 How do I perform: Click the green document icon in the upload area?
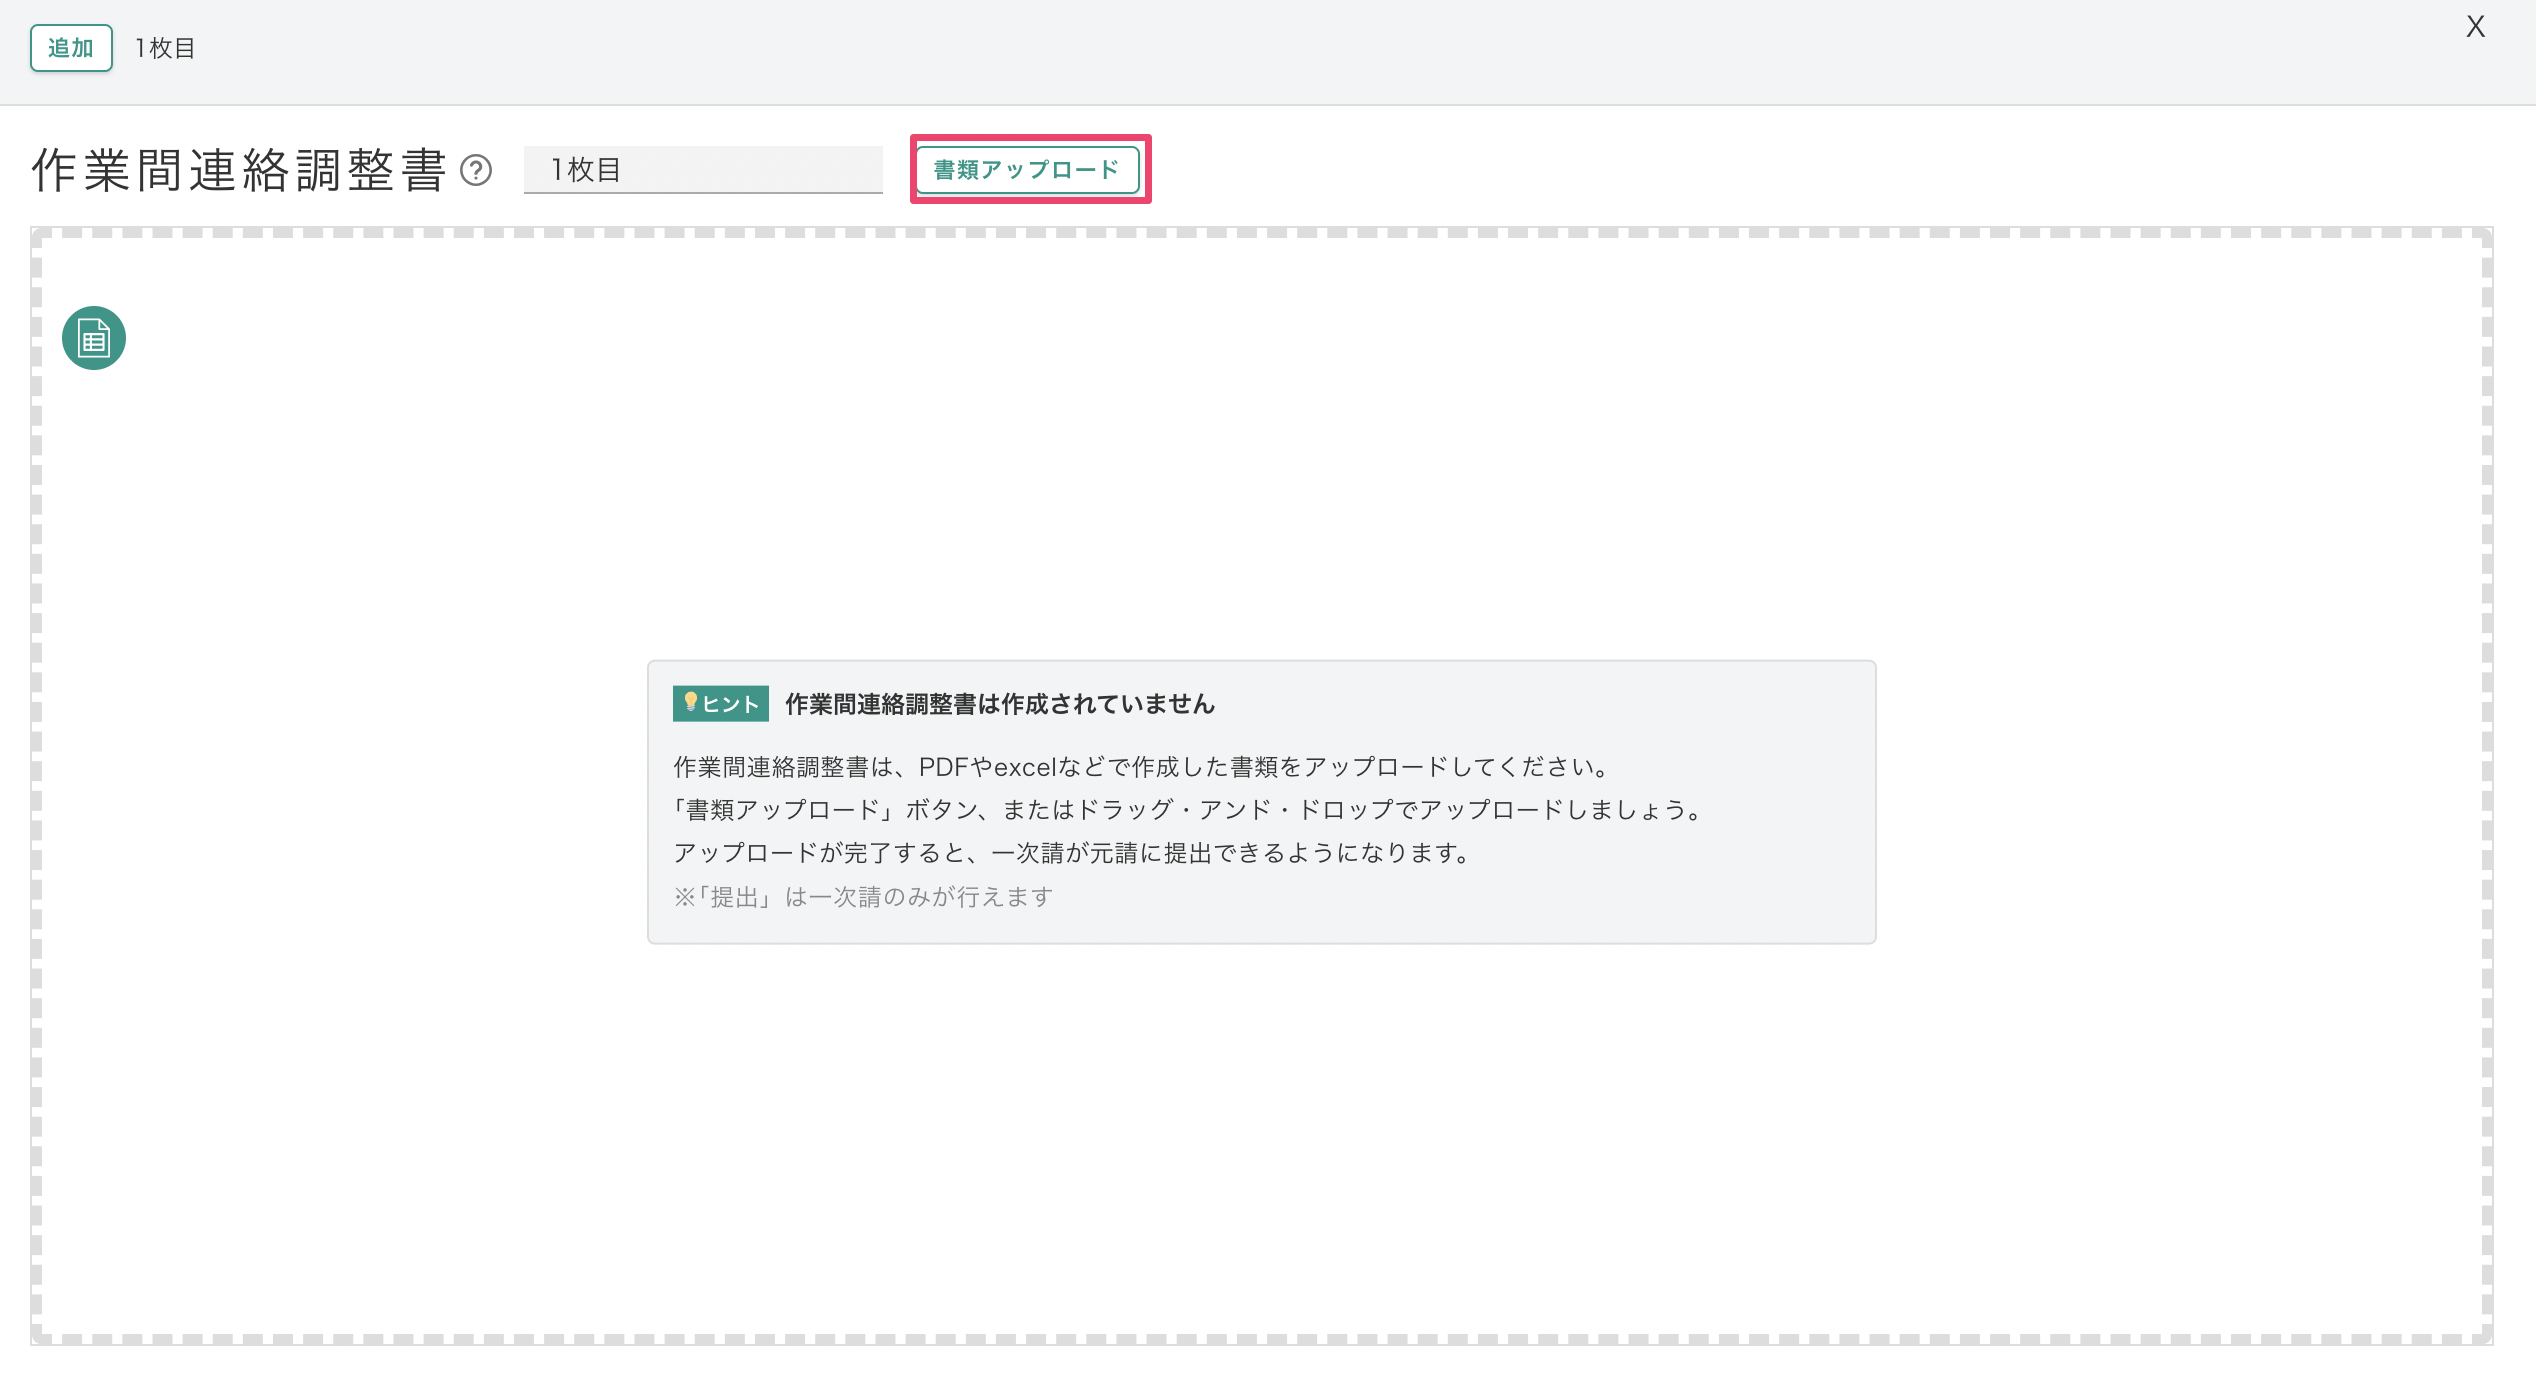(x=93, y=338)
